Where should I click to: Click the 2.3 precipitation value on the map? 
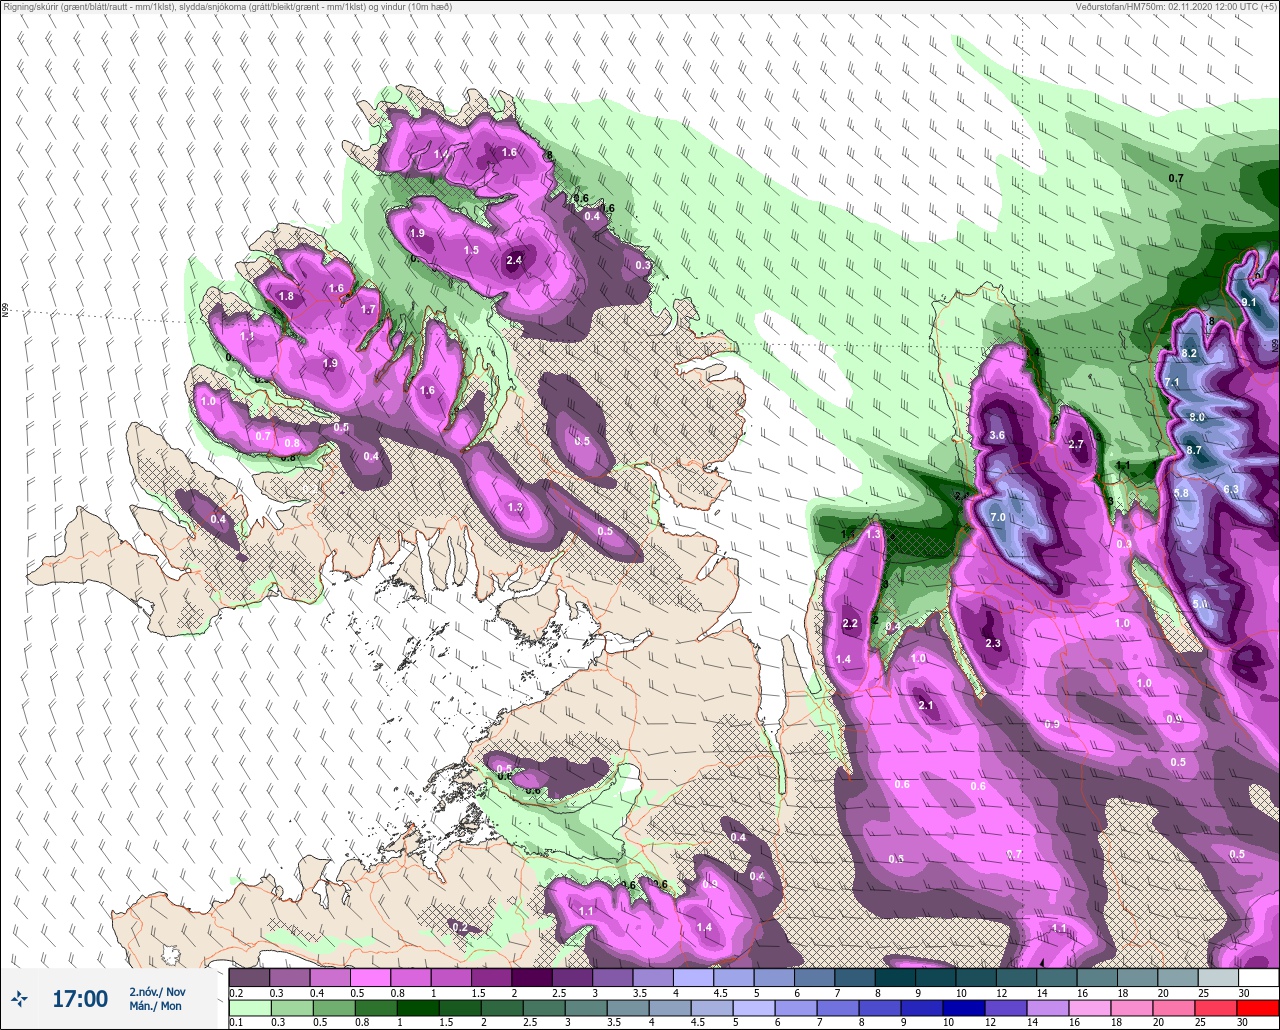(x=993, y=643)
